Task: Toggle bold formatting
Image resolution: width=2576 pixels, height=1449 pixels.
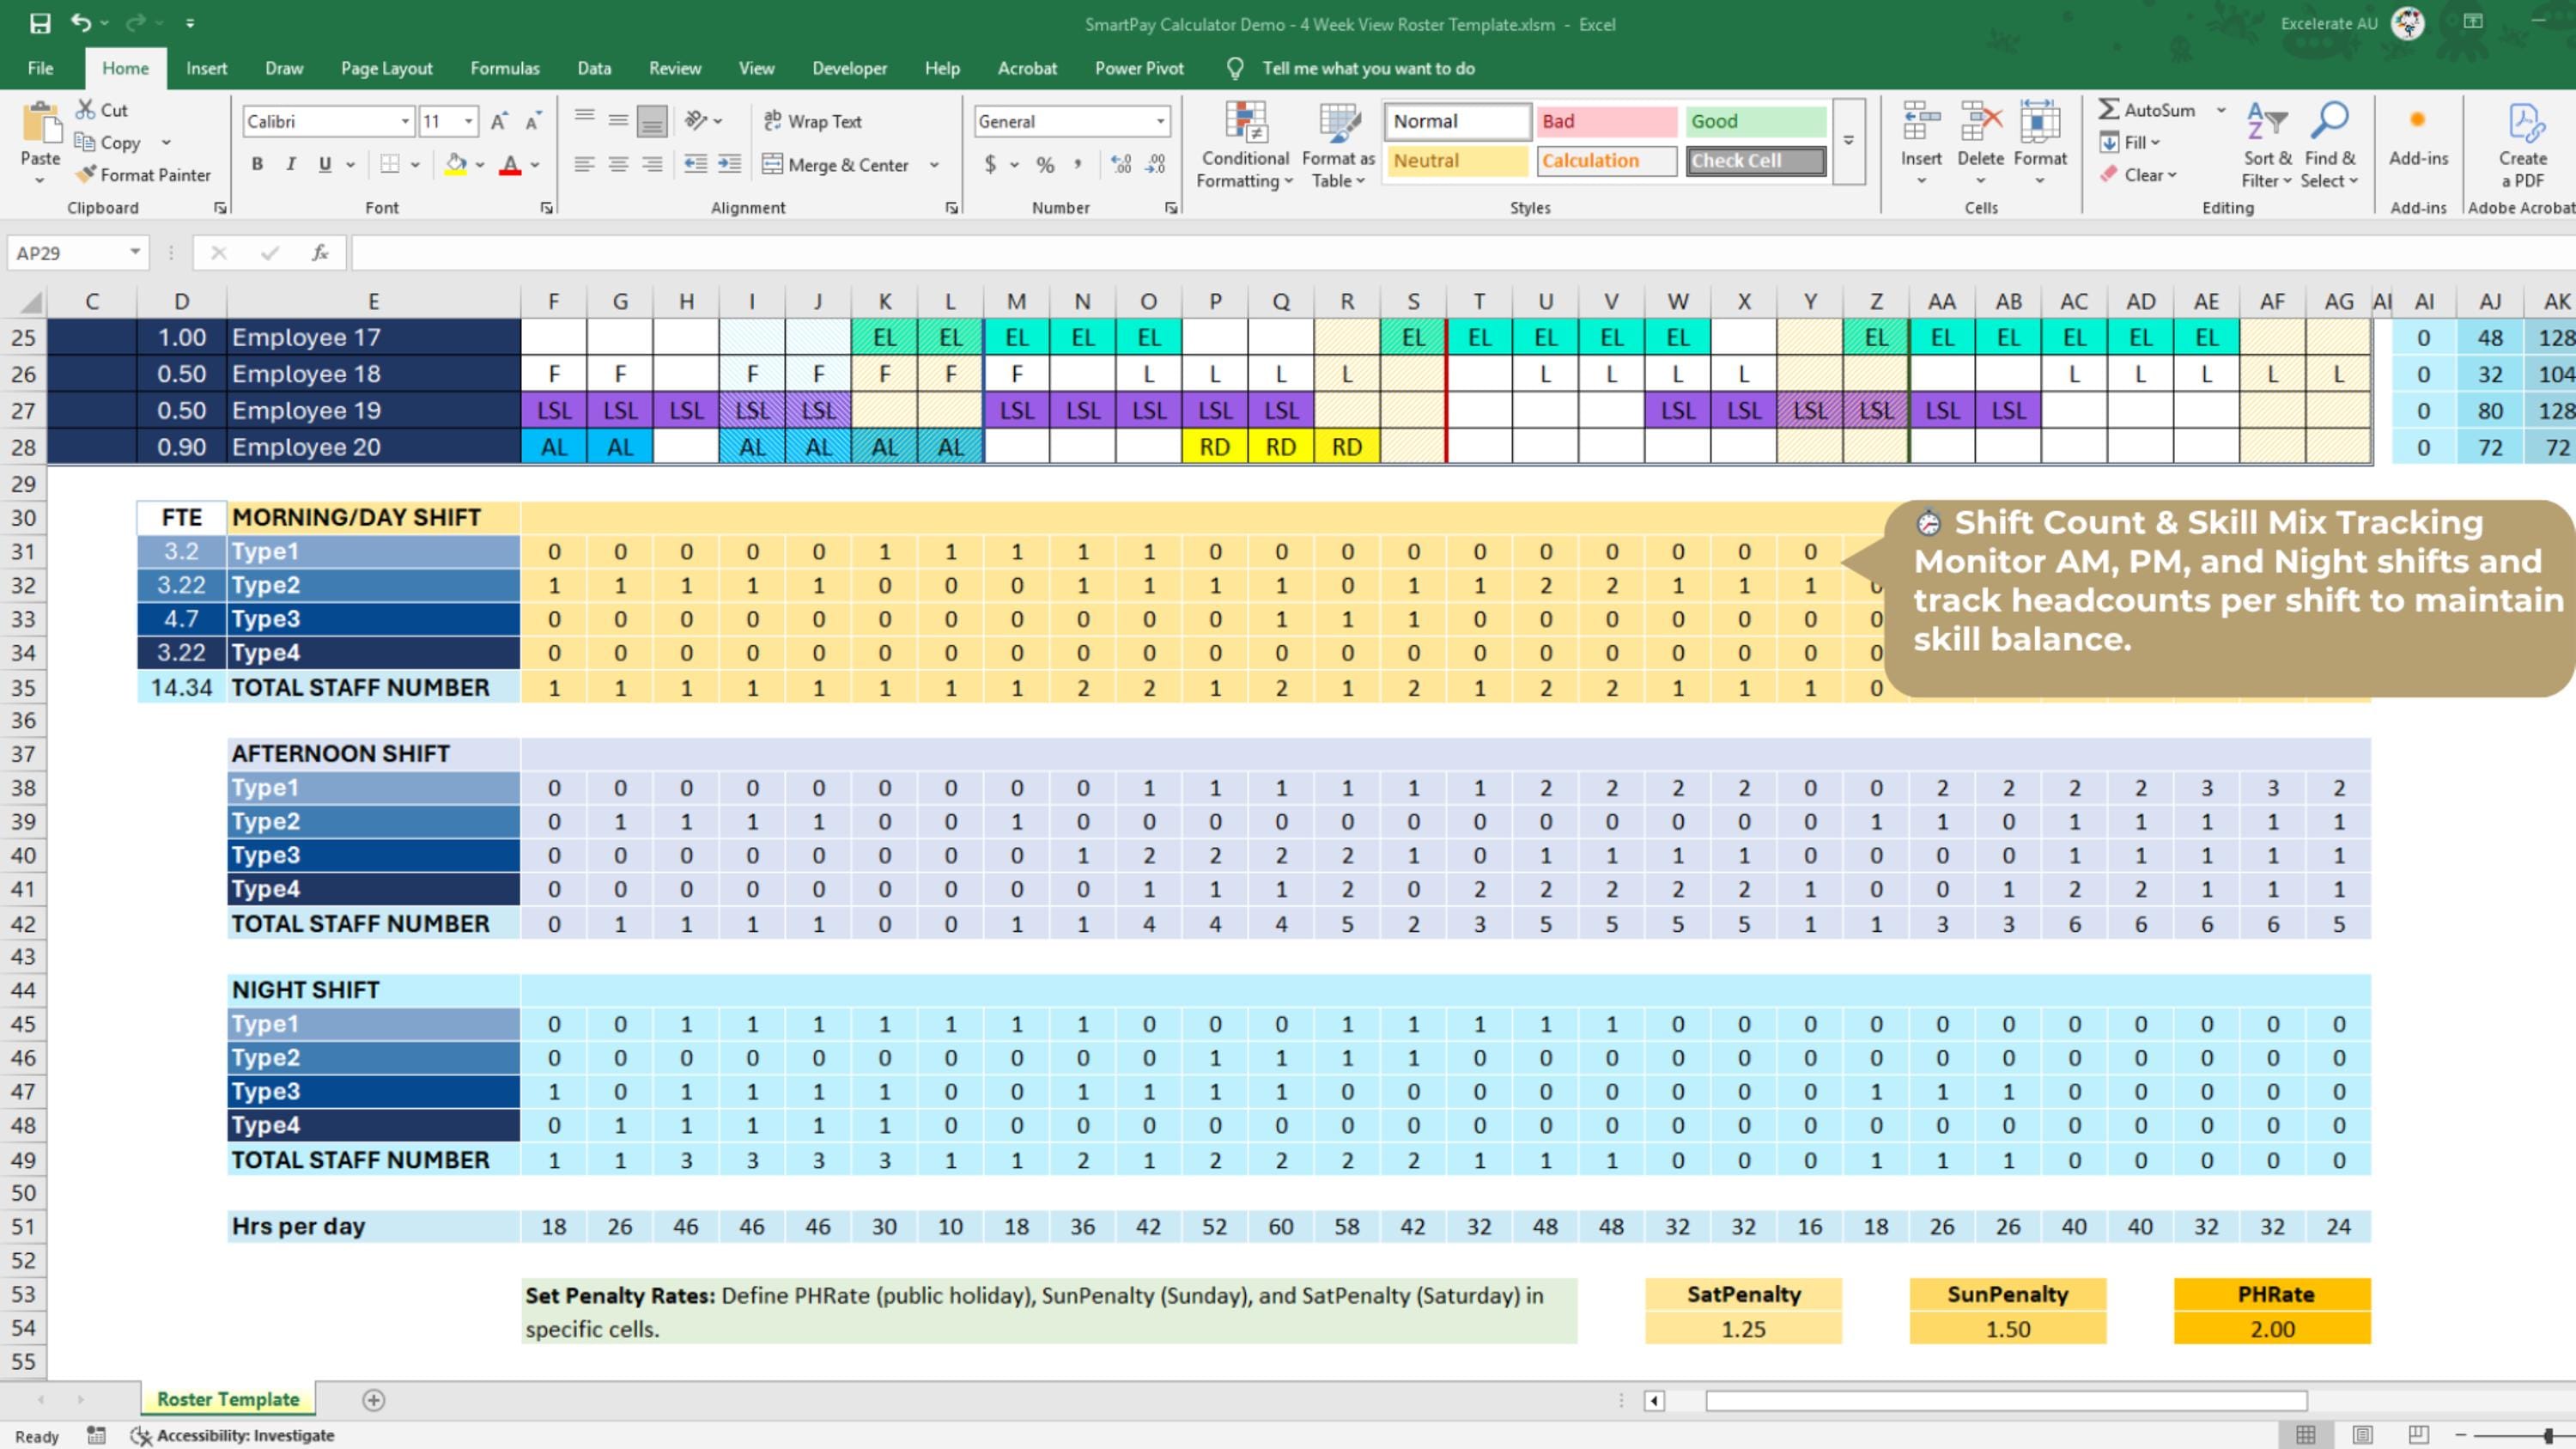Action: coord(257,163)
